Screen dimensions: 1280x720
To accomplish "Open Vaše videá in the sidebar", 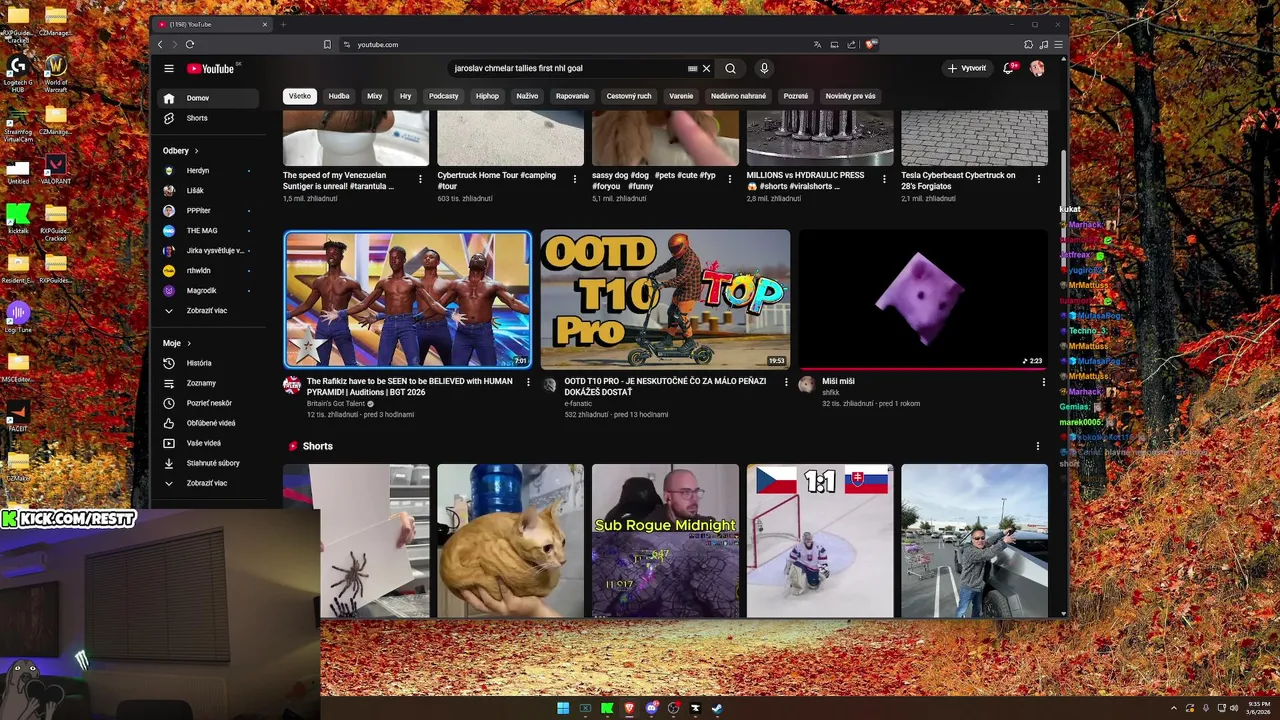I will pos(208,443).
